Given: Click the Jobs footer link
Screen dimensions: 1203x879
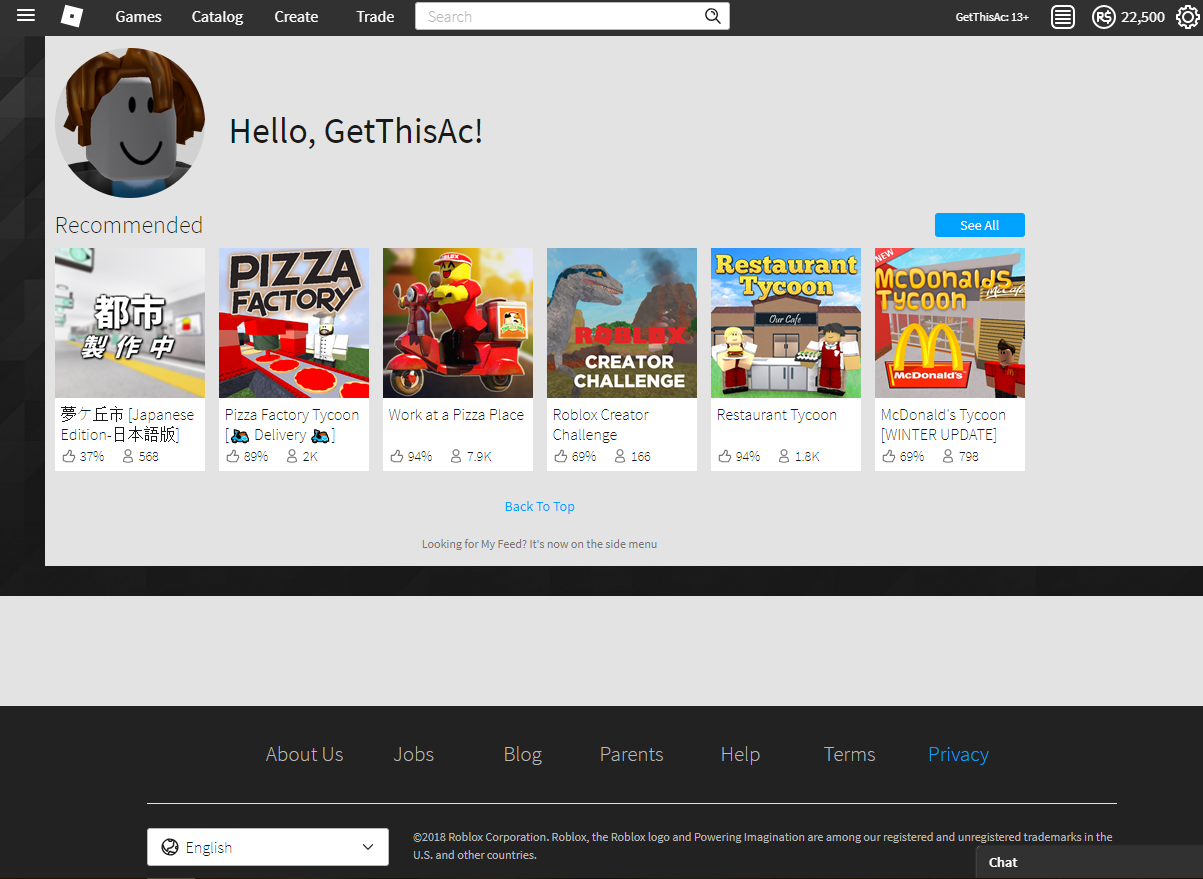Looking at the screenshot, I should click(414, 754).
